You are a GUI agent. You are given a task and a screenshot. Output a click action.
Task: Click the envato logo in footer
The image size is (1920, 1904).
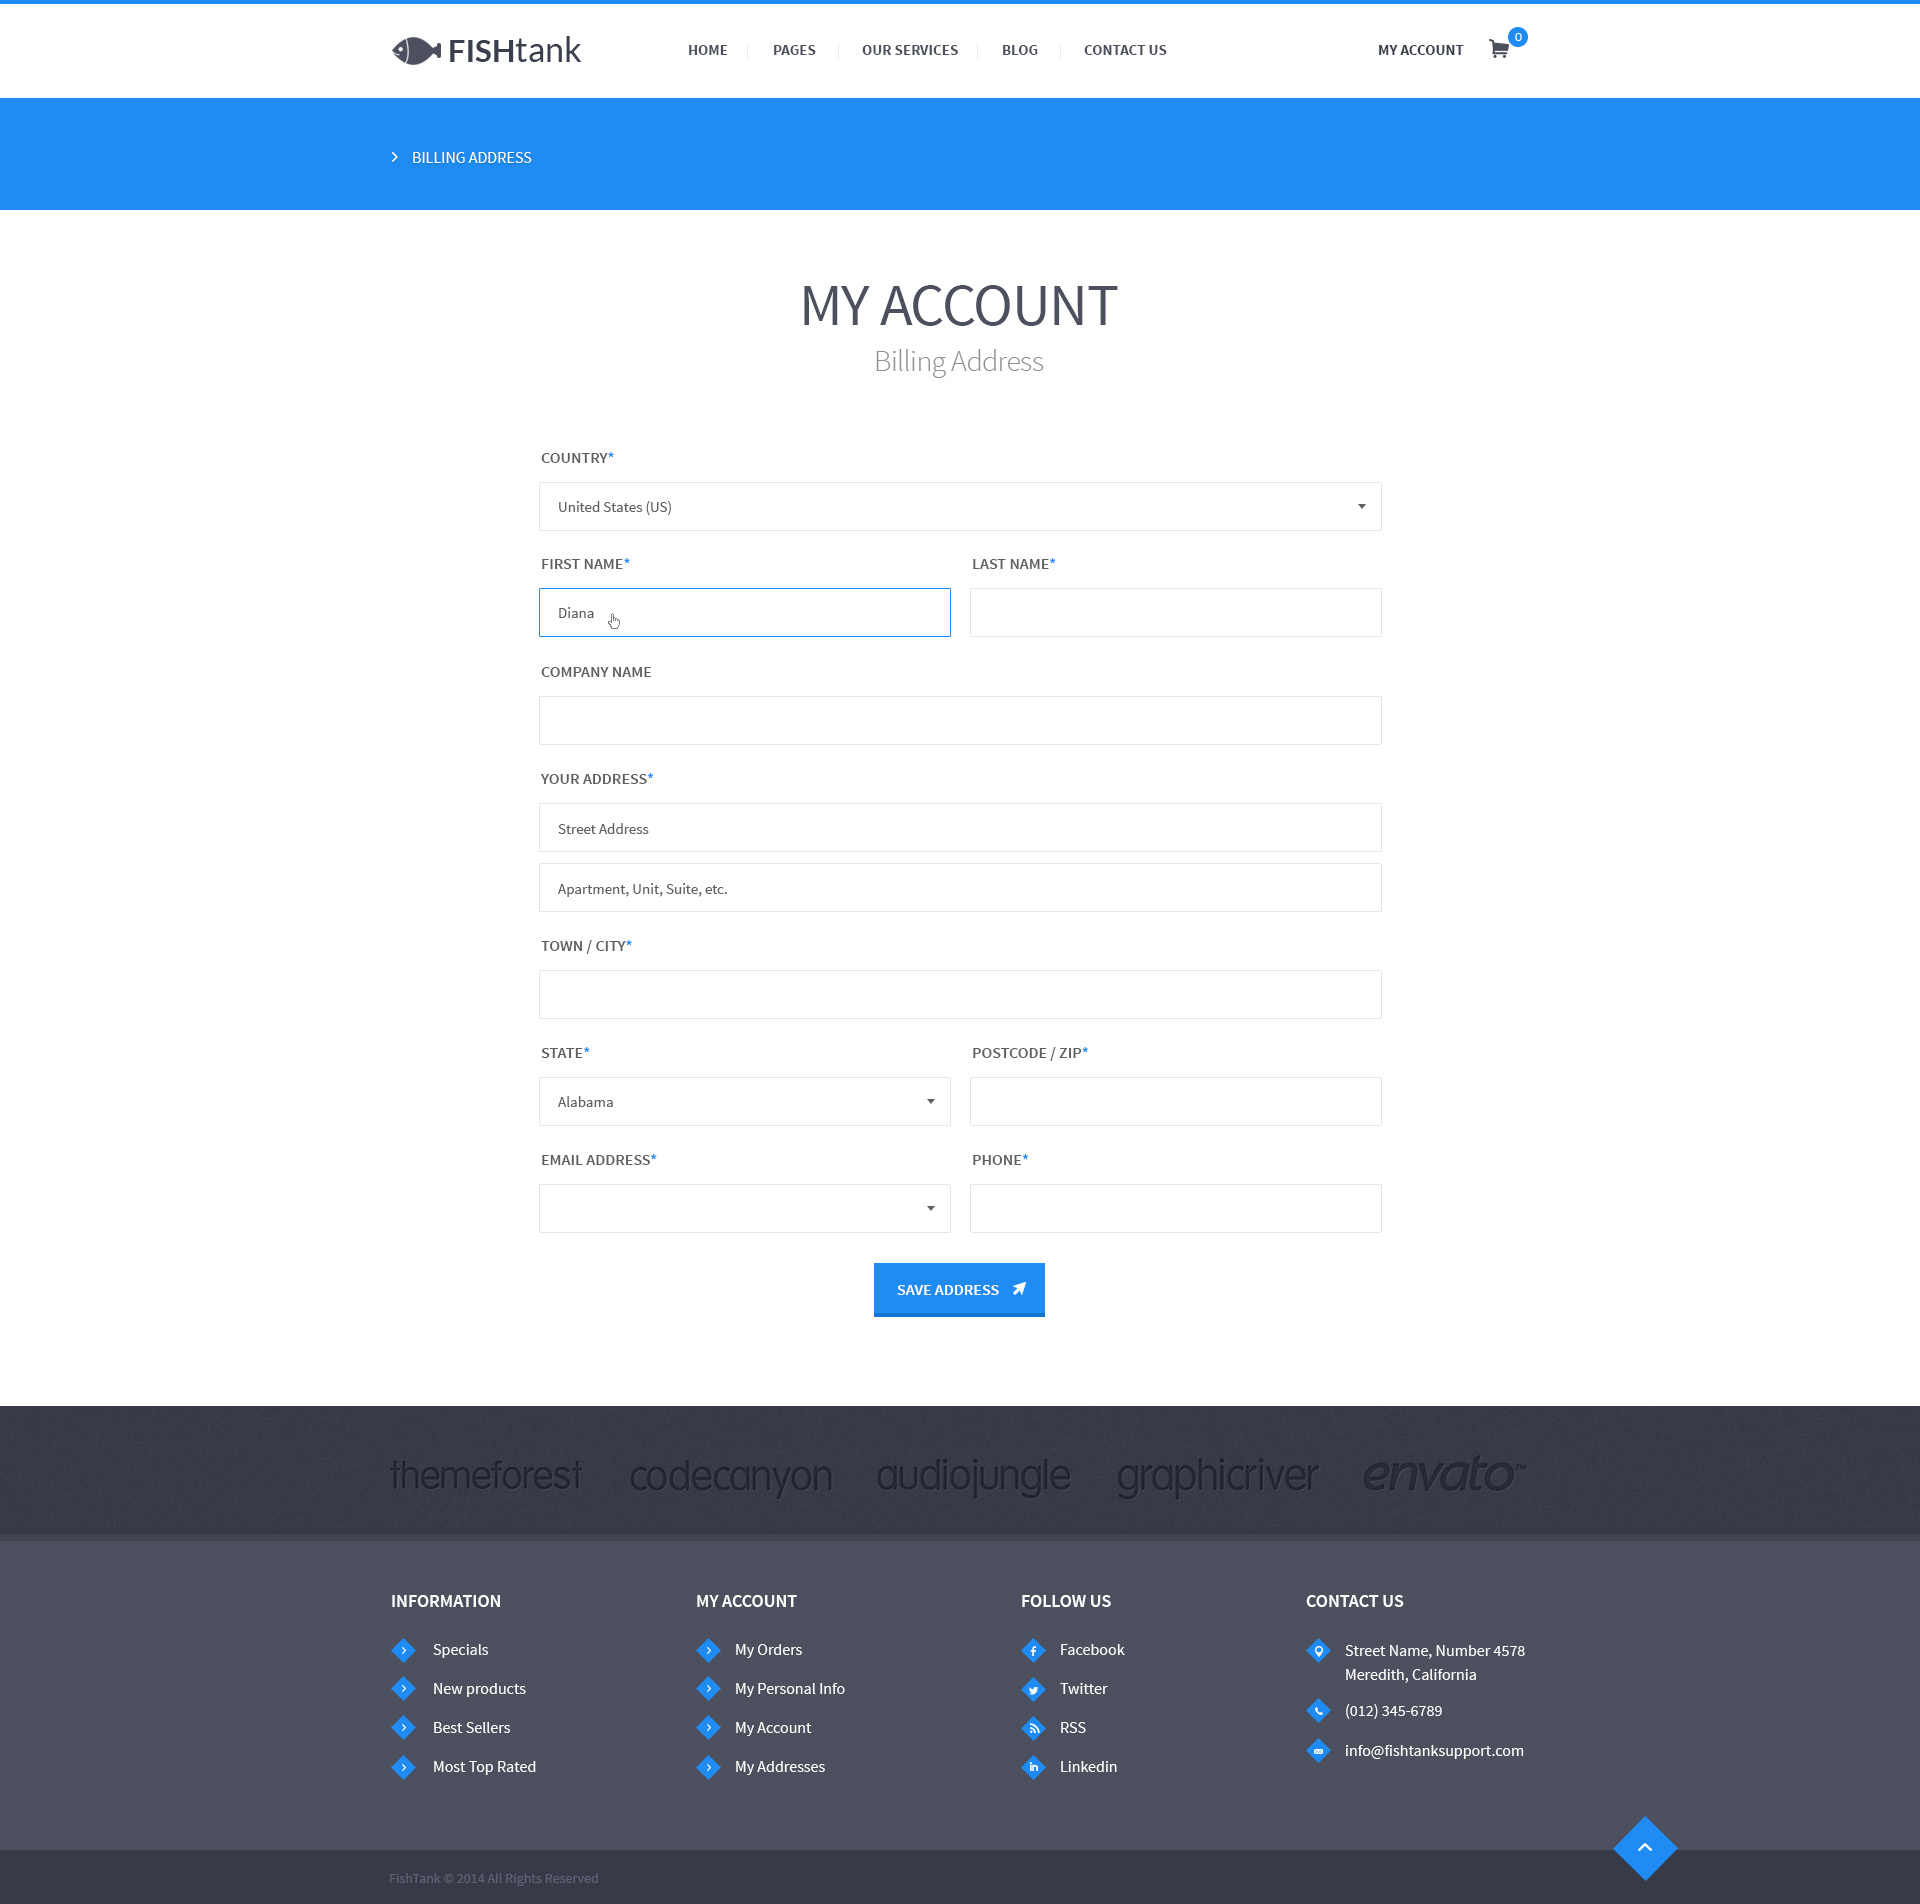tap(1443, 1475)
